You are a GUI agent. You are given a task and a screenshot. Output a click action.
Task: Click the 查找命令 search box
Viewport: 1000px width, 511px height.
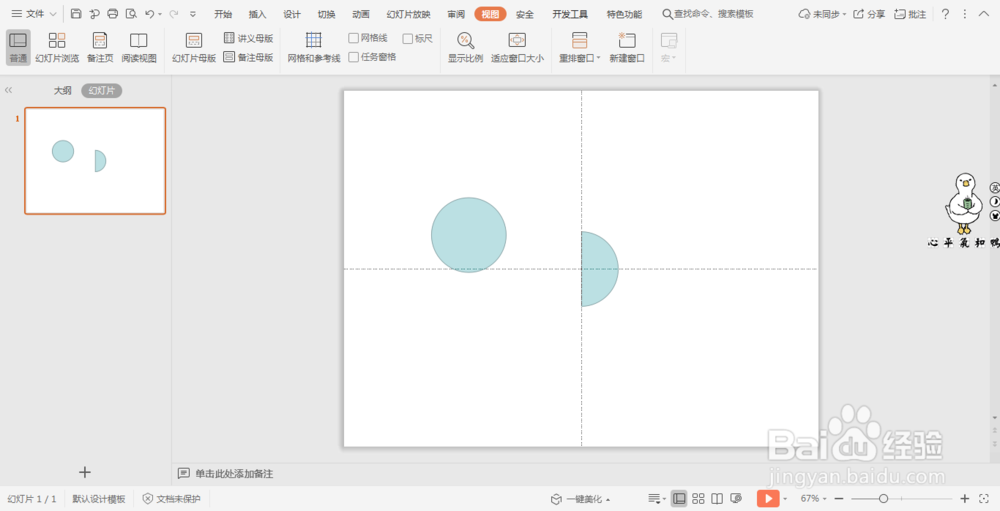[x=708, y=13]
